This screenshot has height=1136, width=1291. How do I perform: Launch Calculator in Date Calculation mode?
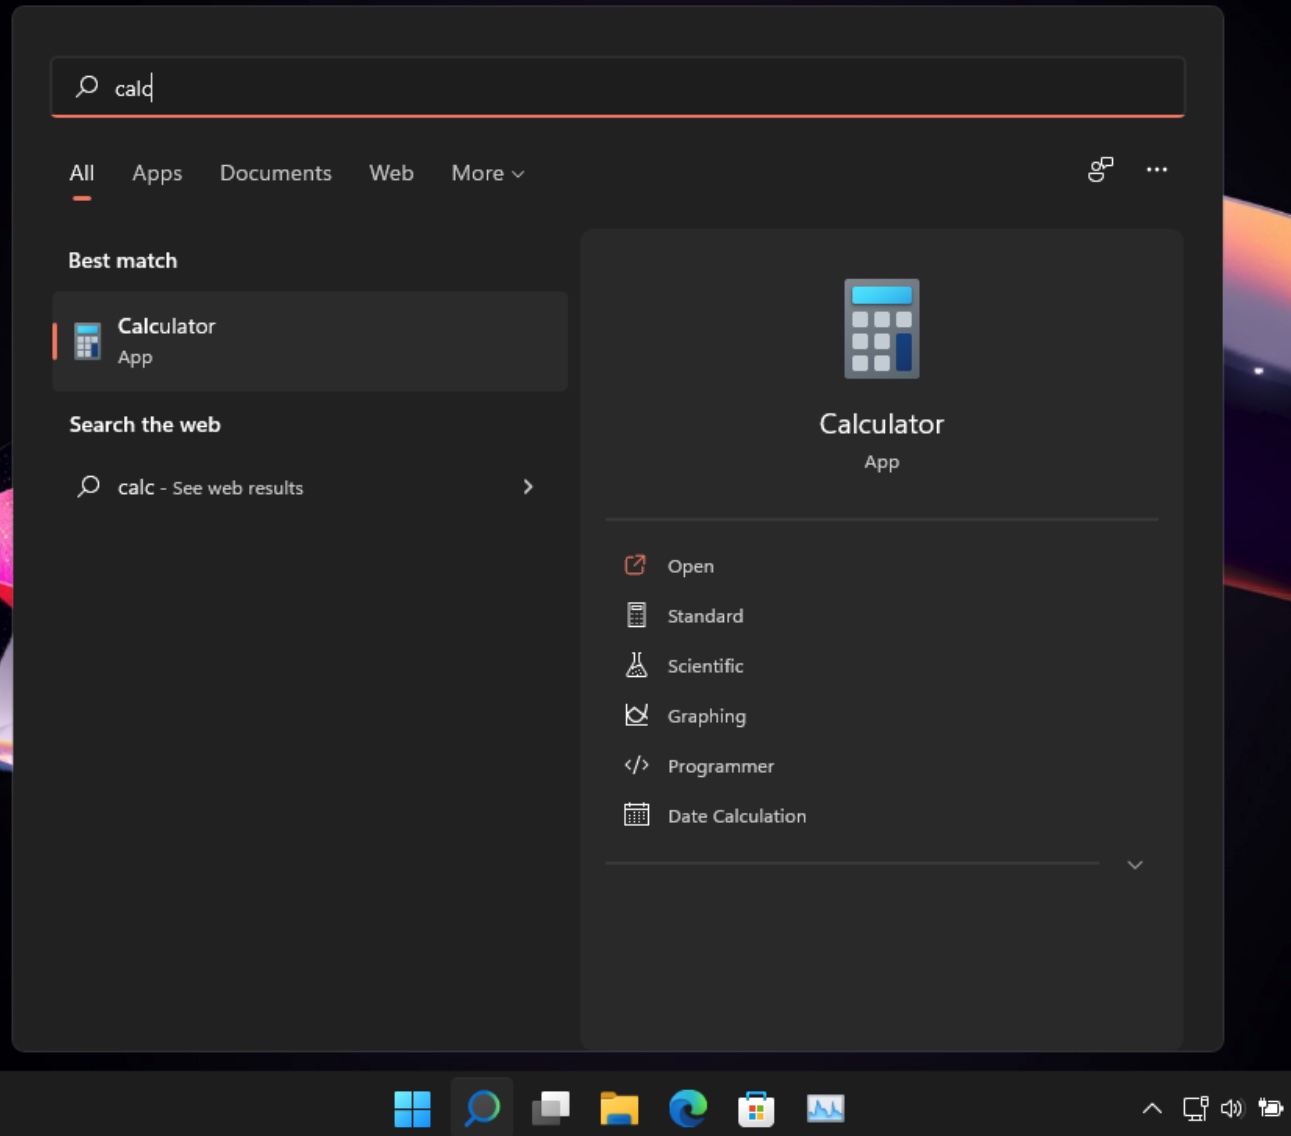pos(736,816)
